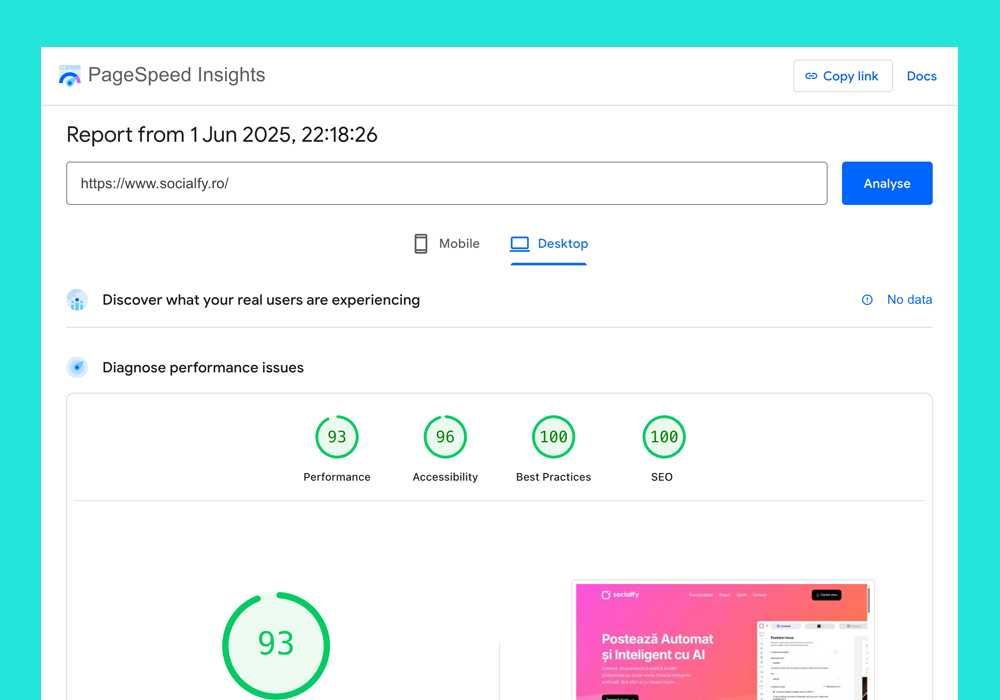Click the SEO label under gauge
Image resolution: width=1000 pixels, height=700 pixels.
point(661,477)
